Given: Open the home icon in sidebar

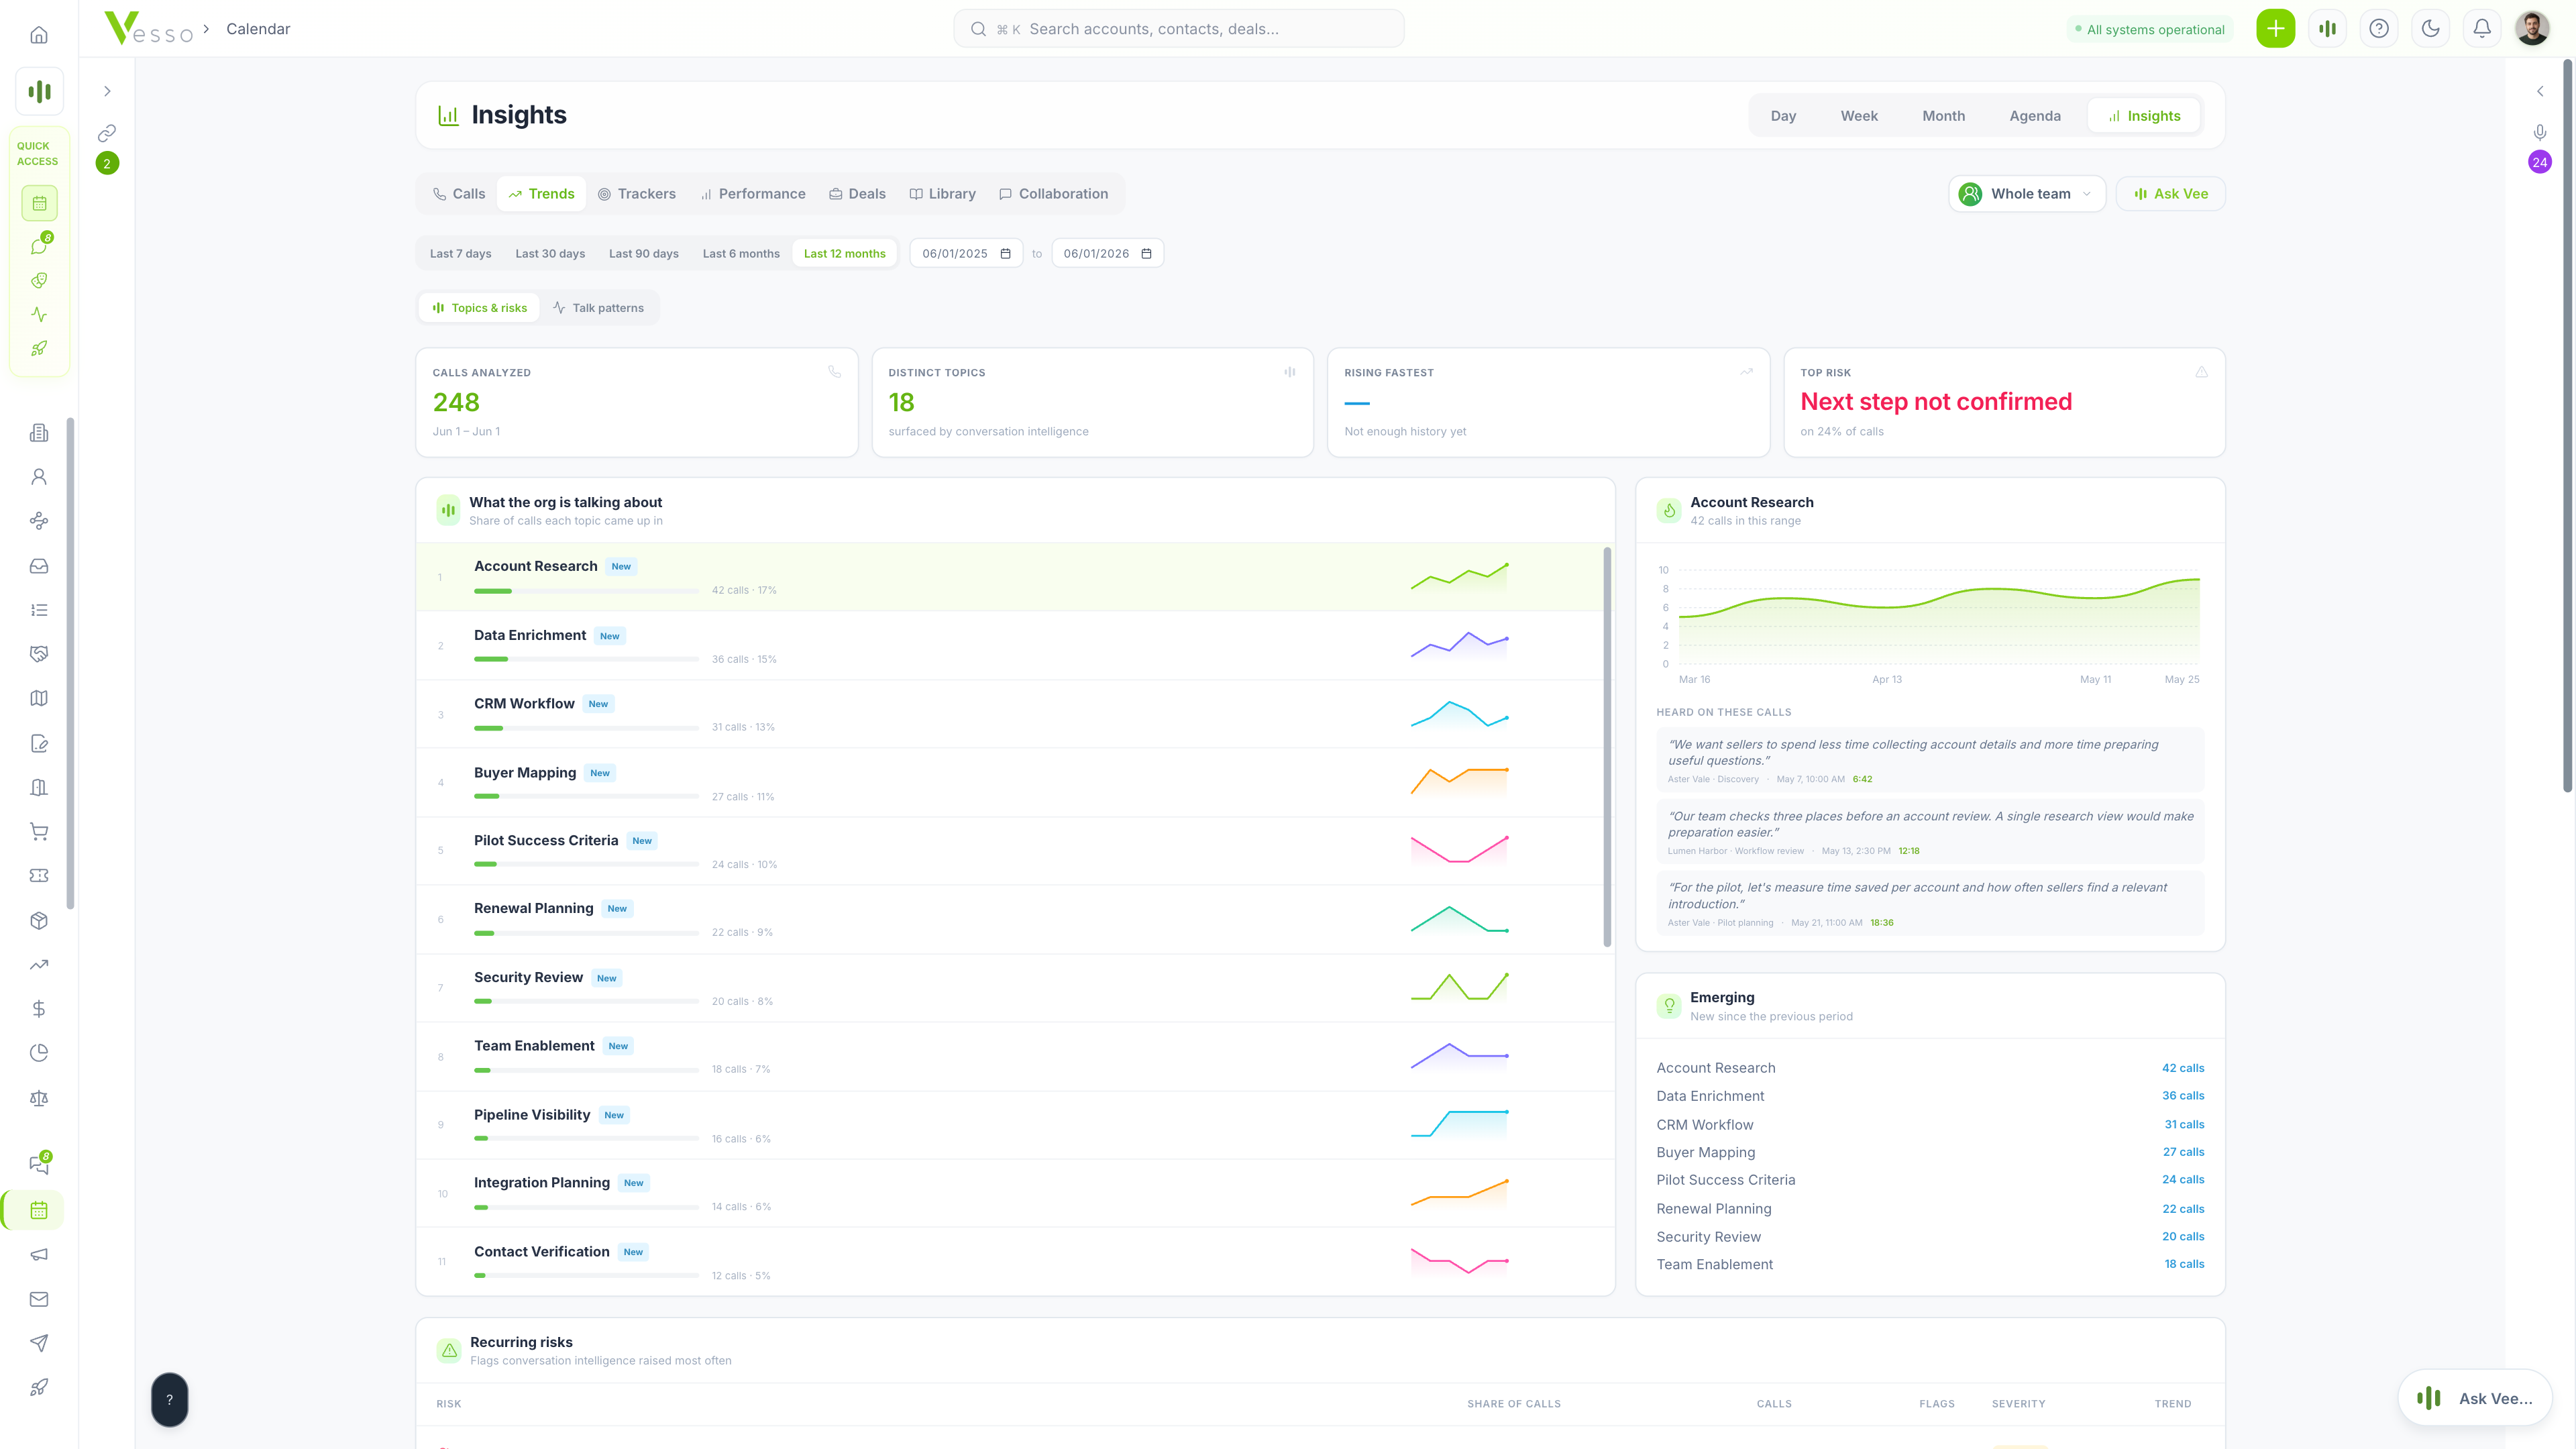Looking at the screenshot, I should point(39,35).
